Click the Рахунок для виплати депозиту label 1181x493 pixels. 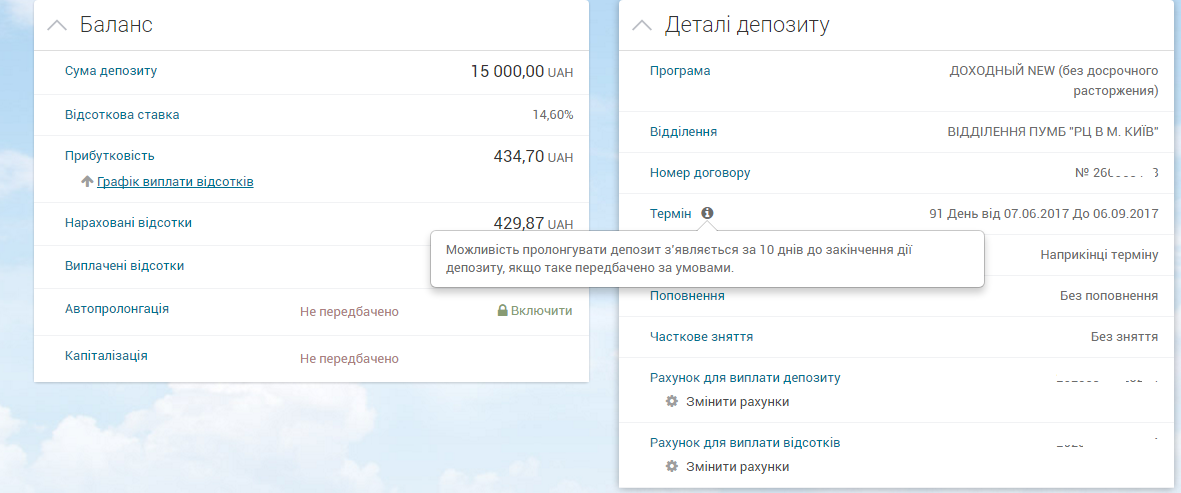pyautogui.click(x=745, y=377)
